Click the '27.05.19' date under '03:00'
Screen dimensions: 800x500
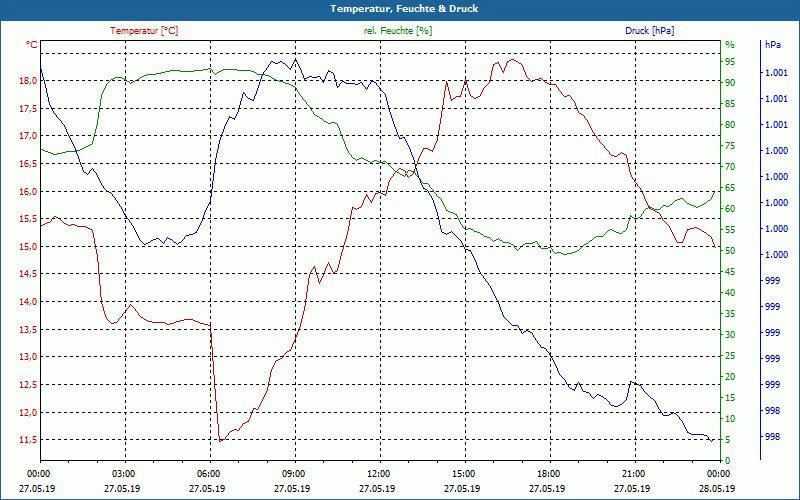pos(122,489)
